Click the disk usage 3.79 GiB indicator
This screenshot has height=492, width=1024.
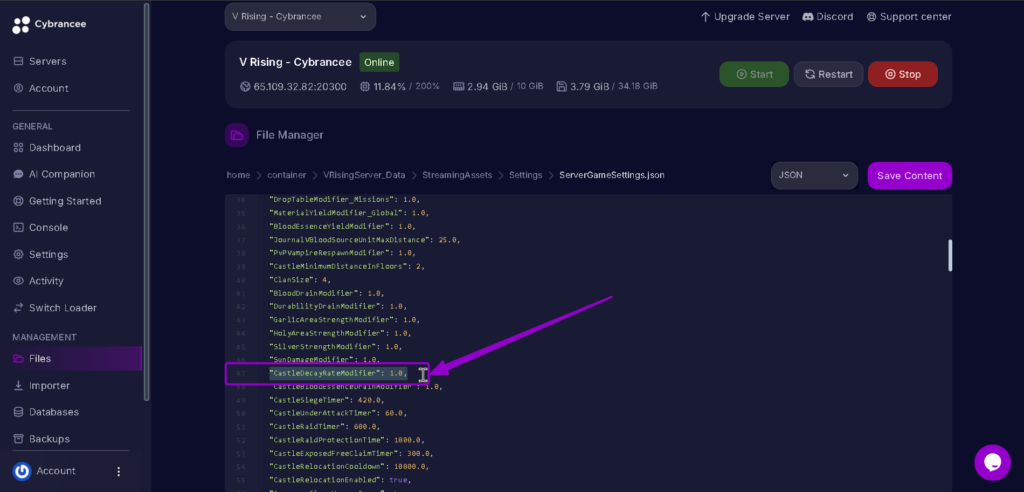click(607, 86)
